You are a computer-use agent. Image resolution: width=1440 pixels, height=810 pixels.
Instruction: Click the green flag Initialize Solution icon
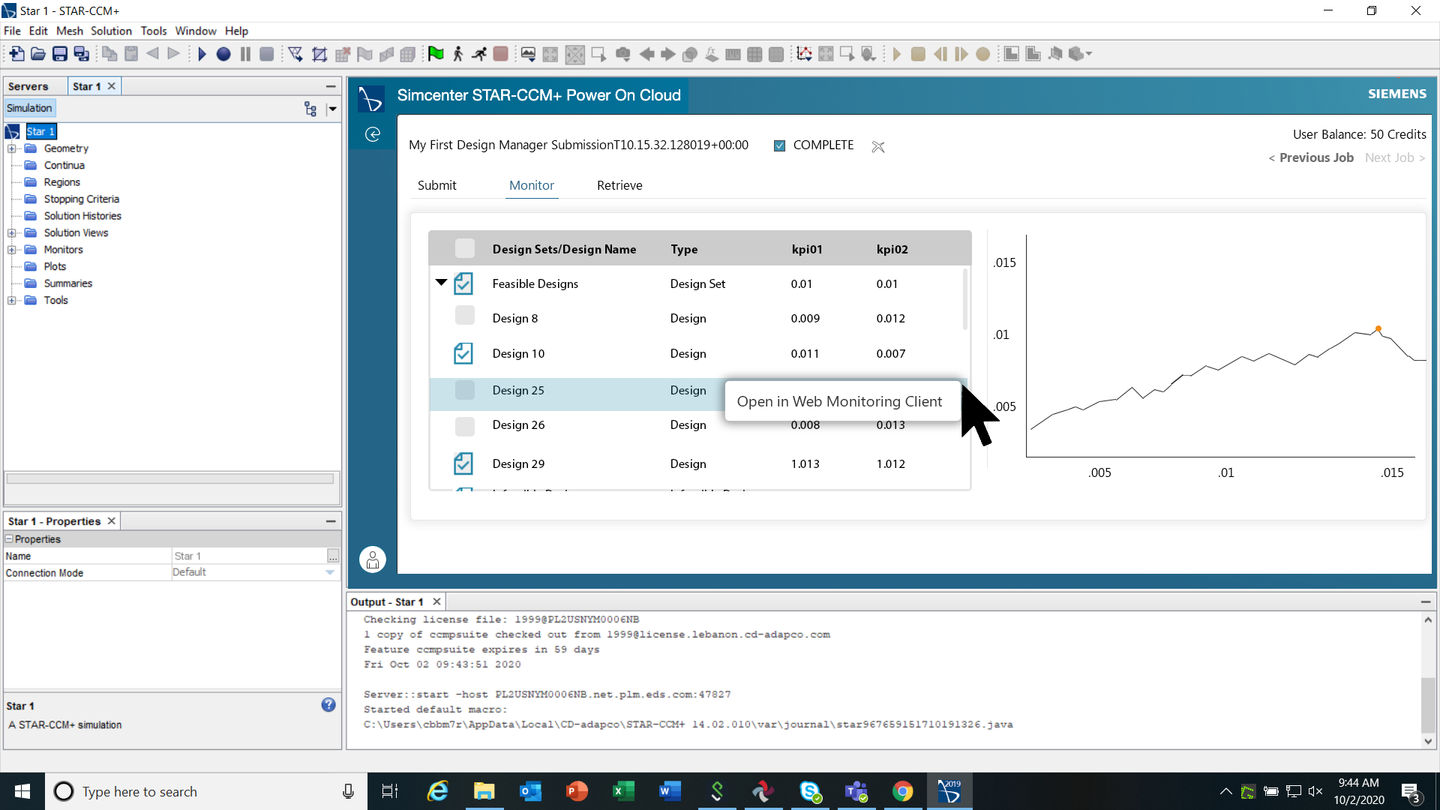436,54
